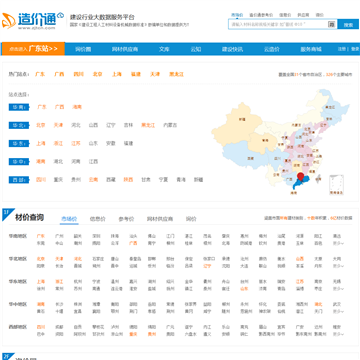Open the South China Sea islands inset map
Image resolution: width=360 pixels, height=360 pixels.
coord(336,185)
